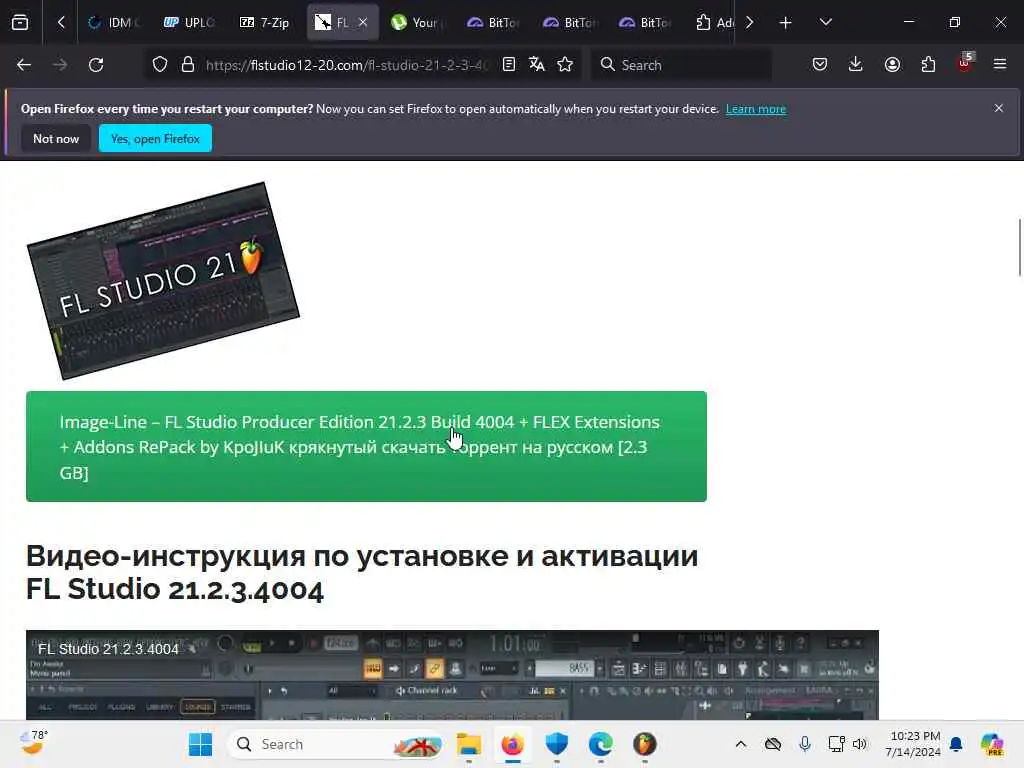
Task: Switch to the uTorrent 'Your' tab
Action: (418, 22)
